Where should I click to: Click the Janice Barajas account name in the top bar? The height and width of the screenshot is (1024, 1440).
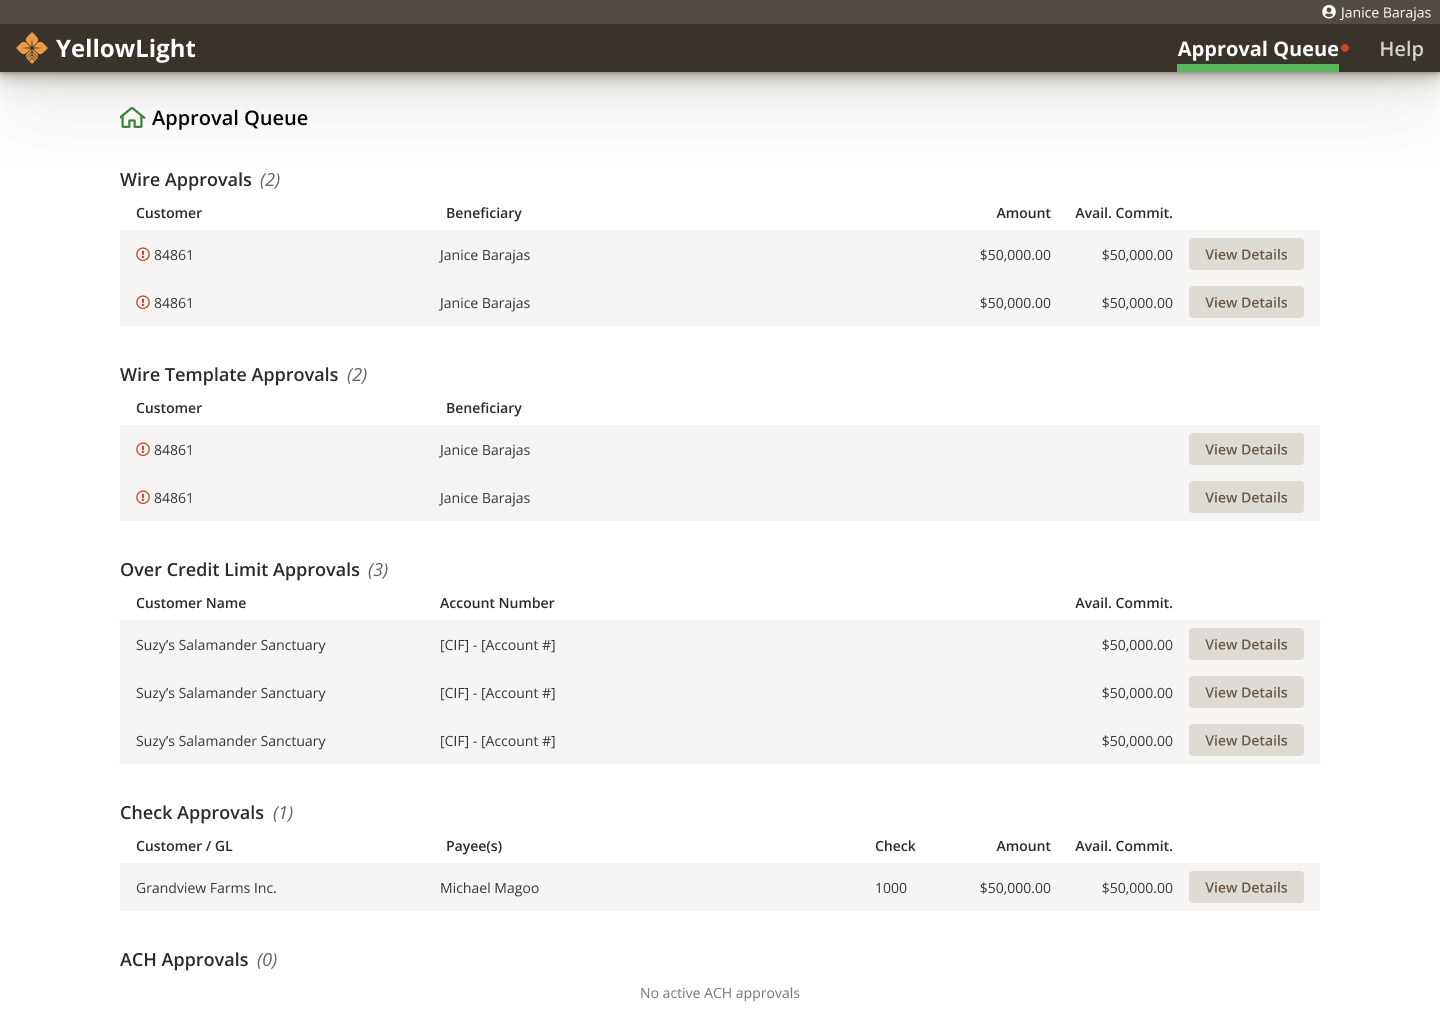point(1385,12)
